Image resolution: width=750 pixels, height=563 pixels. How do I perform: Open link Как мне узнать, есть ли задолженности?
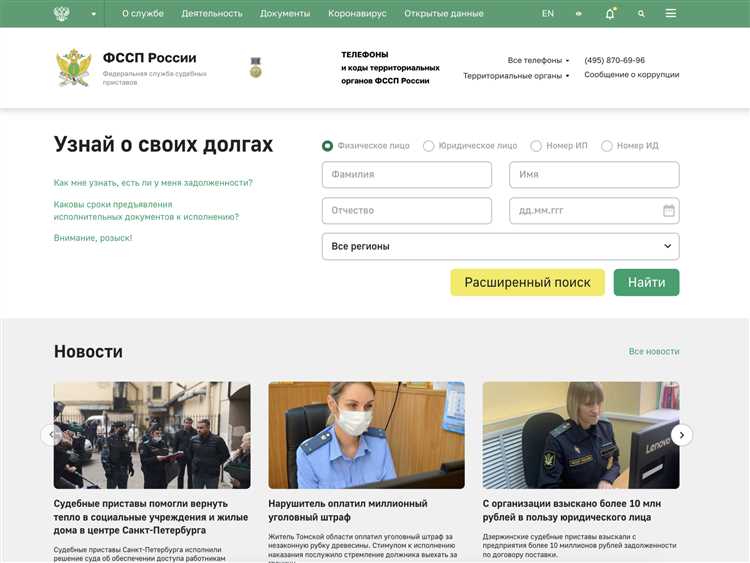153,183
